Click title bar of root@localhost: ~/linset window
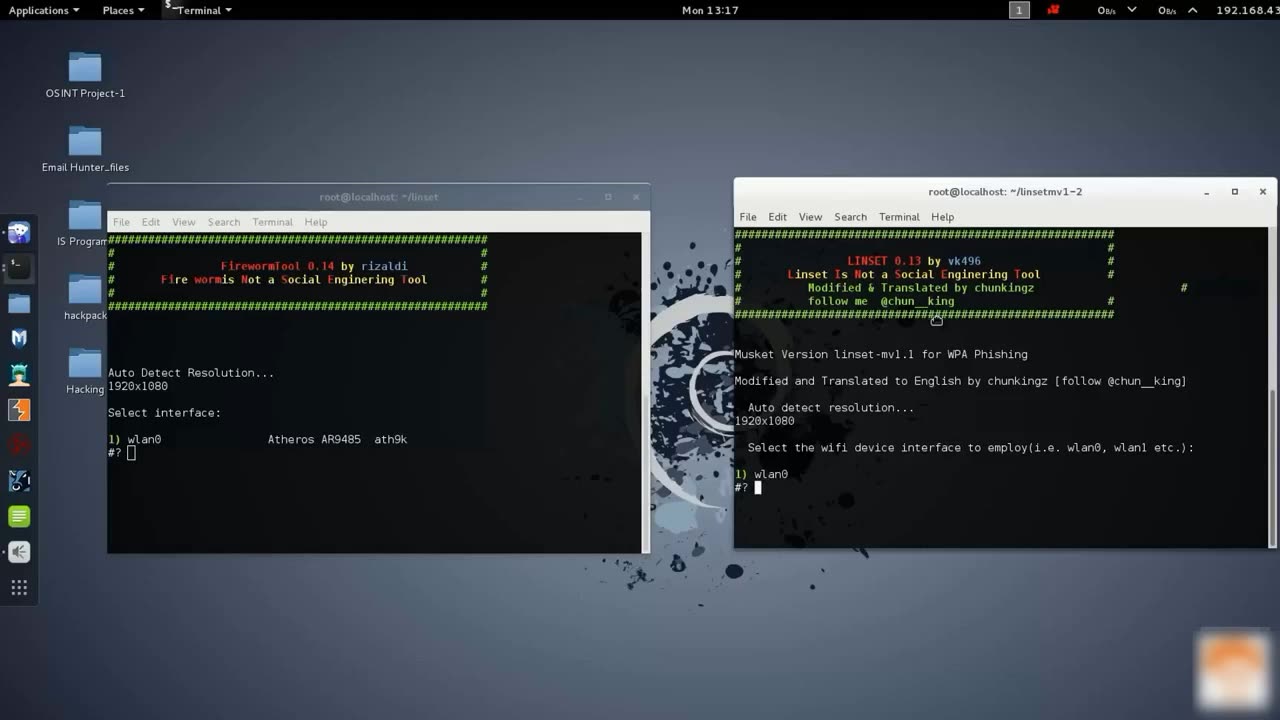This screenshot has width=1280, height=720. click(x=378, y=197)
